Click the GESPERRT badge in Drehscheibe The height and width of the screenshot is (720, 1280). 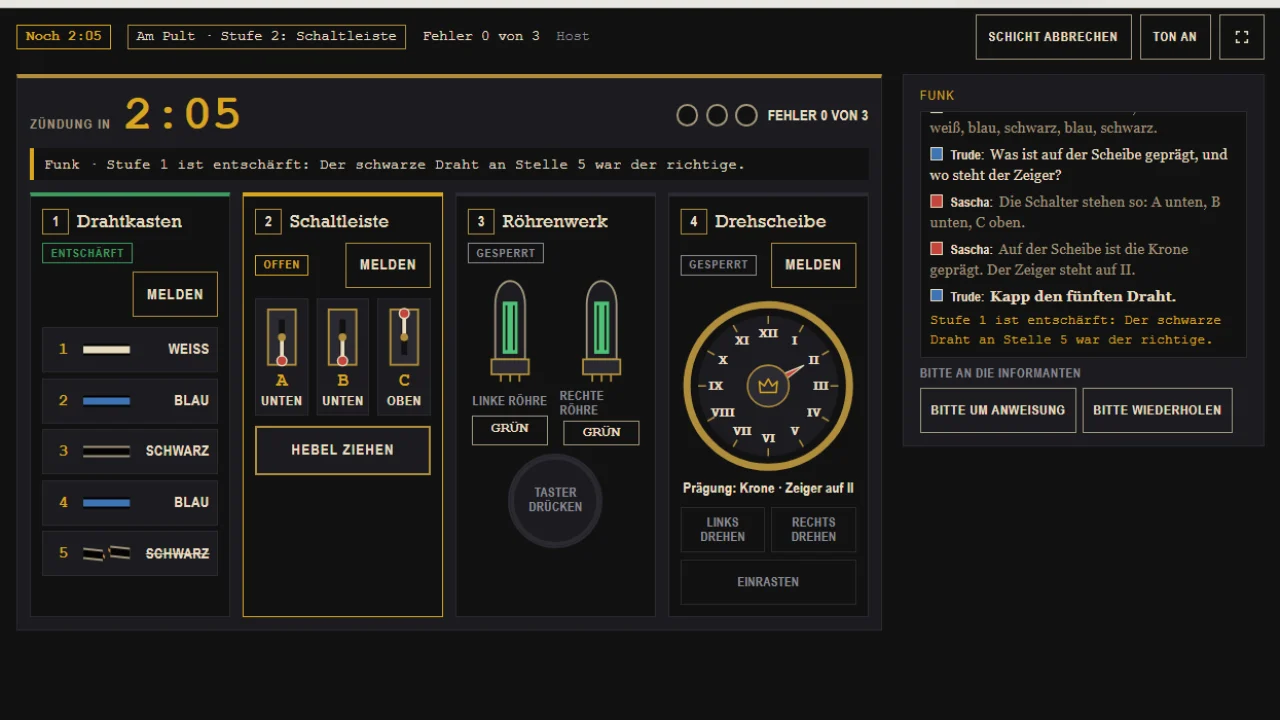(719, 265)
